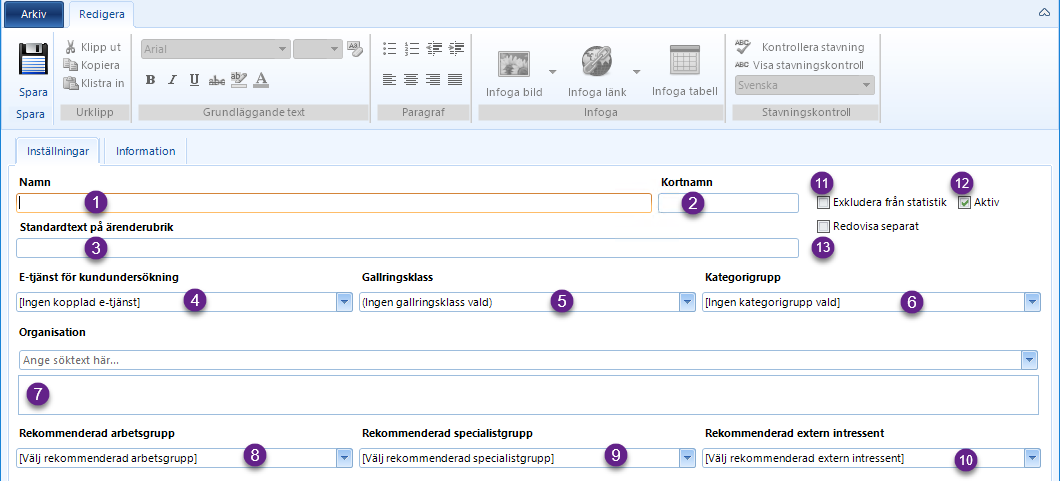Click into the Kortnamn field

[728, 203]
